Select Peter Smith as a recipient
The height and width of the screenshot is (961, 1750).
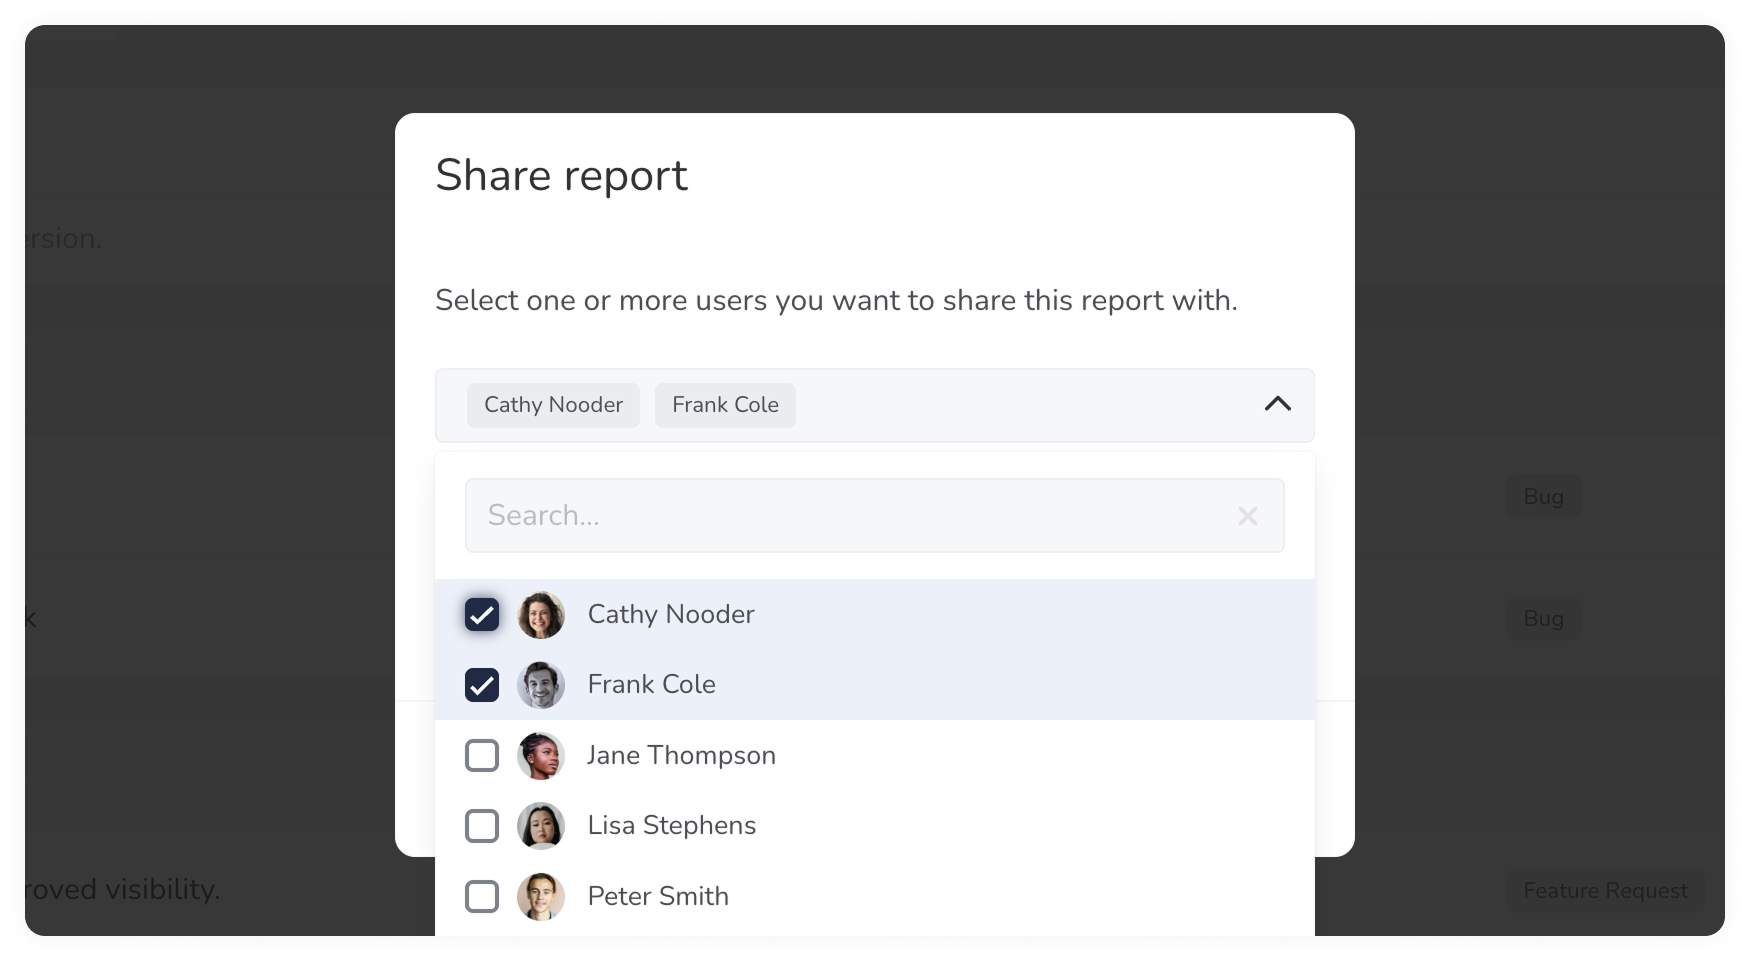click(x=482, y=897)
